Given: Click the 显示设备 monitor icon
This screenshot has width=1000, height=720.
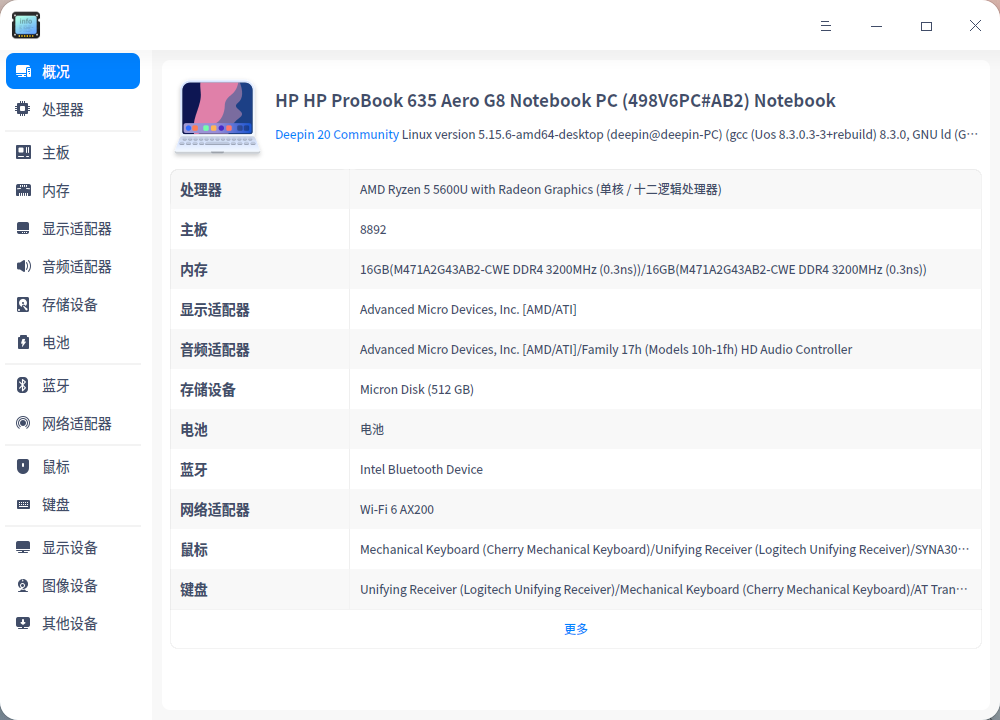Looking at the screenshot, I should (x=23, y=547).
